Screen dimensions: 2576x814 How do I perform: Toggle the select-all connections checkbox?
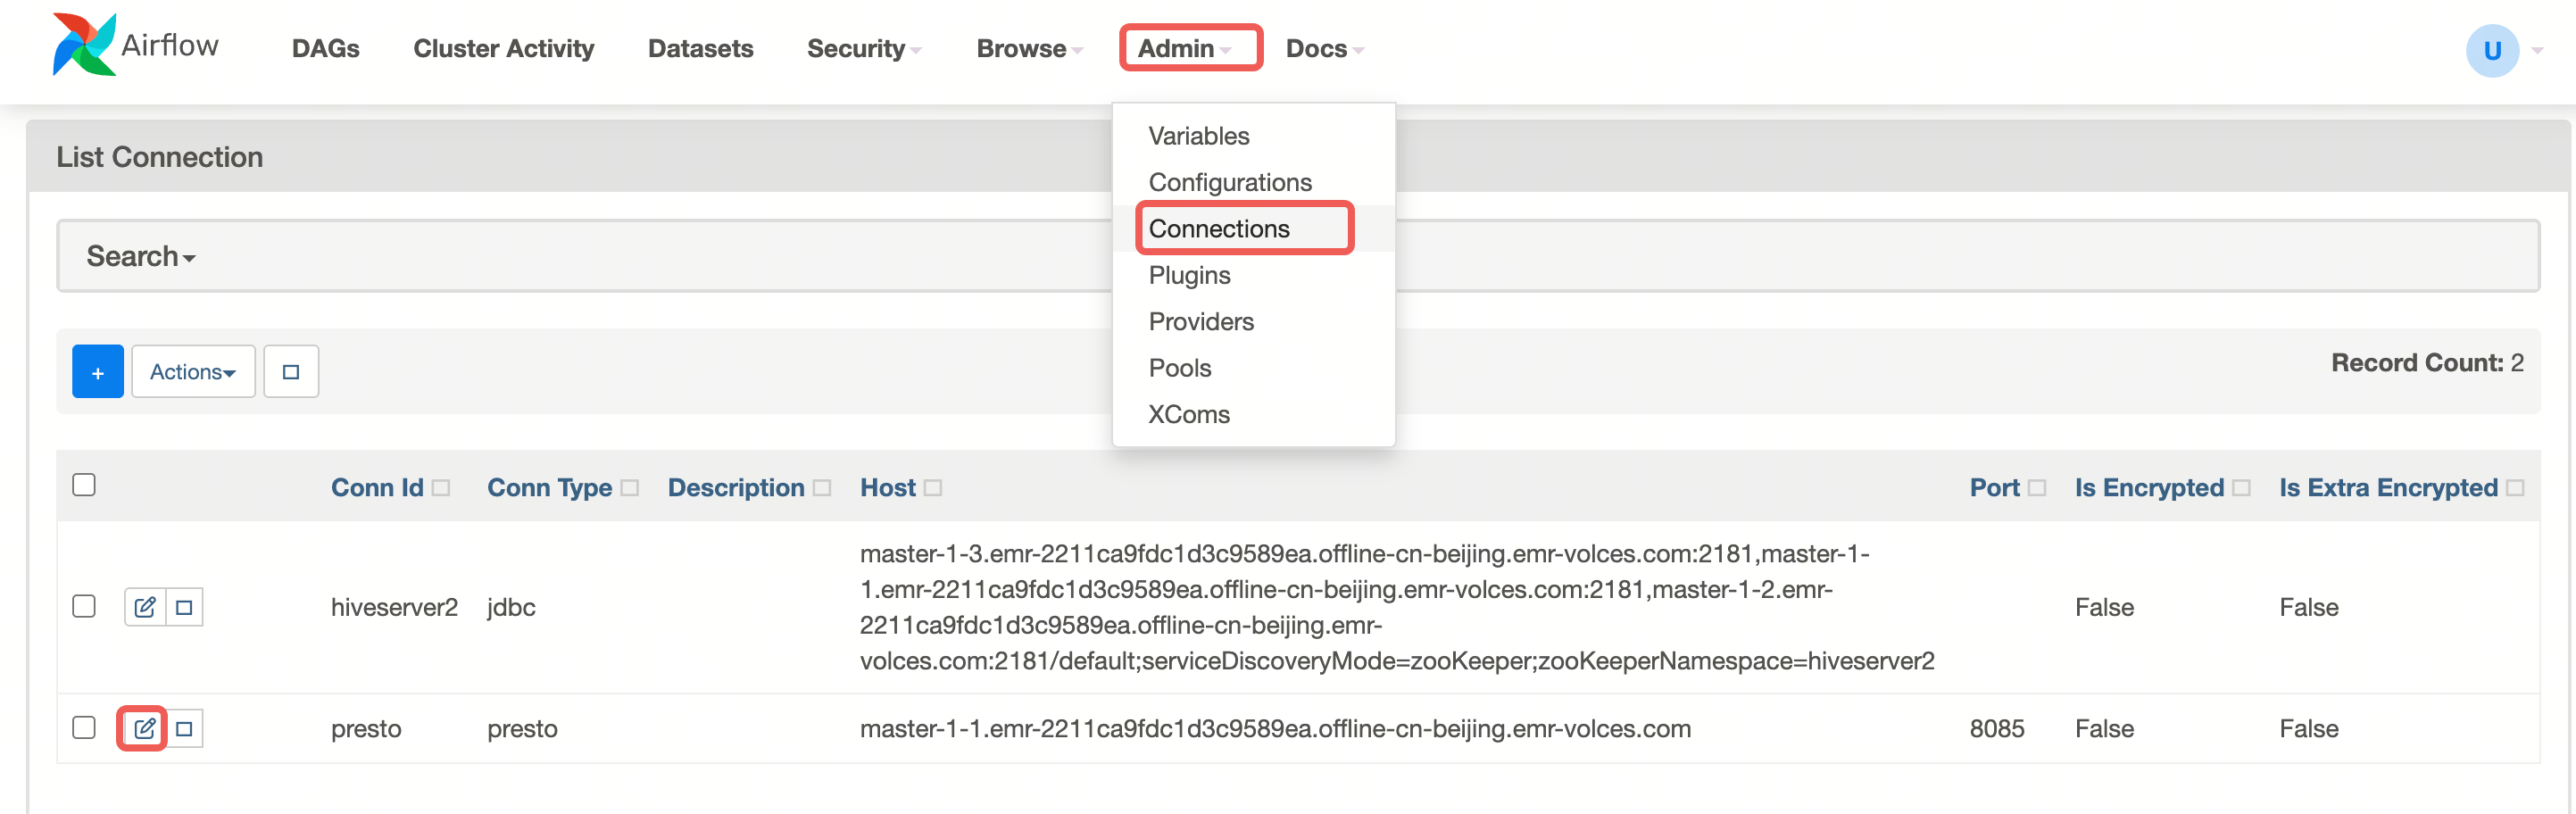tap(84, 485)
